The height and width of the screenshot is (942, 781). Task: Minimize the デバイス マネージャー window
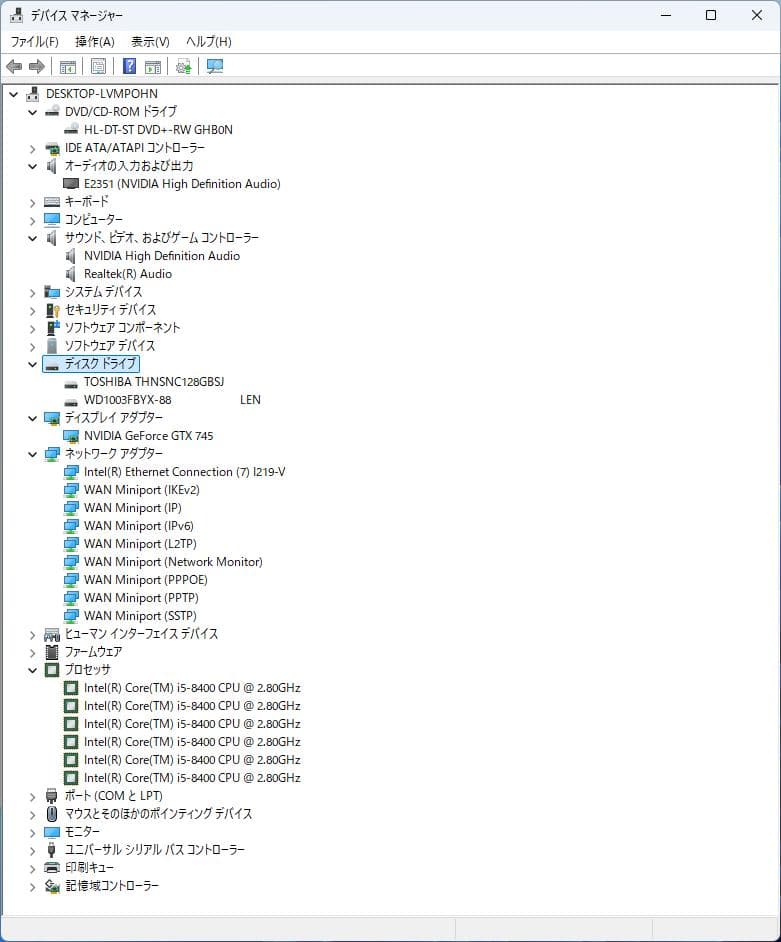coord(666,15)
